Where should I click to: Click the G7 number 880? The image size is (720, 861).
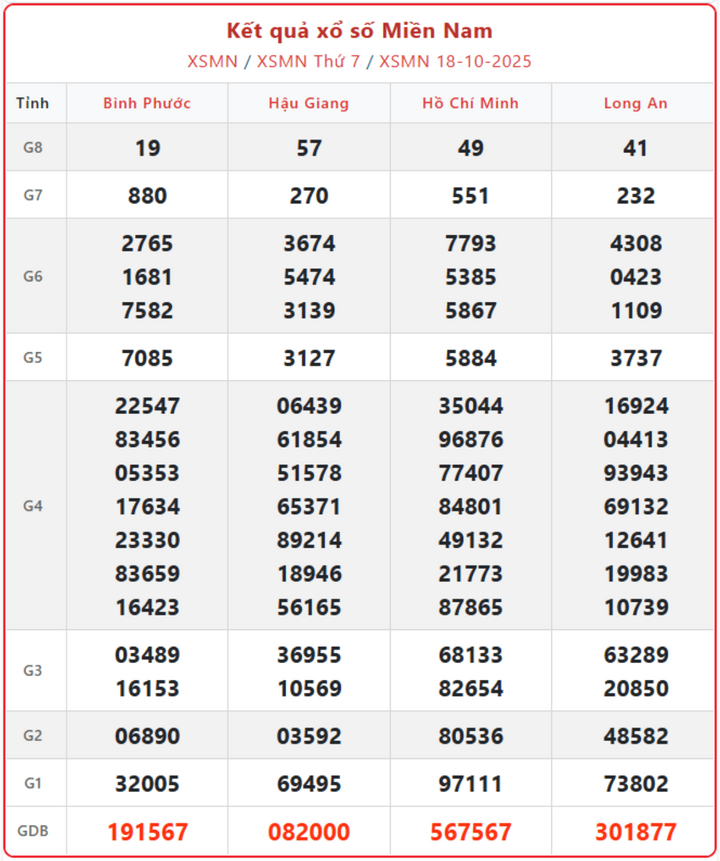147,196
